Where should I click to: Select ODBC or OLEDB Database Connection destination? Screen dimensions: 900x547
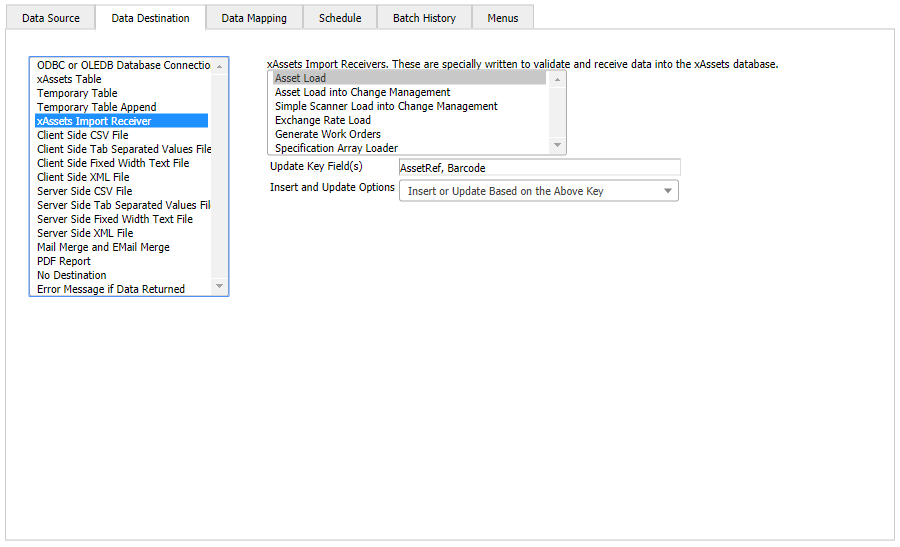pos(123,65)
